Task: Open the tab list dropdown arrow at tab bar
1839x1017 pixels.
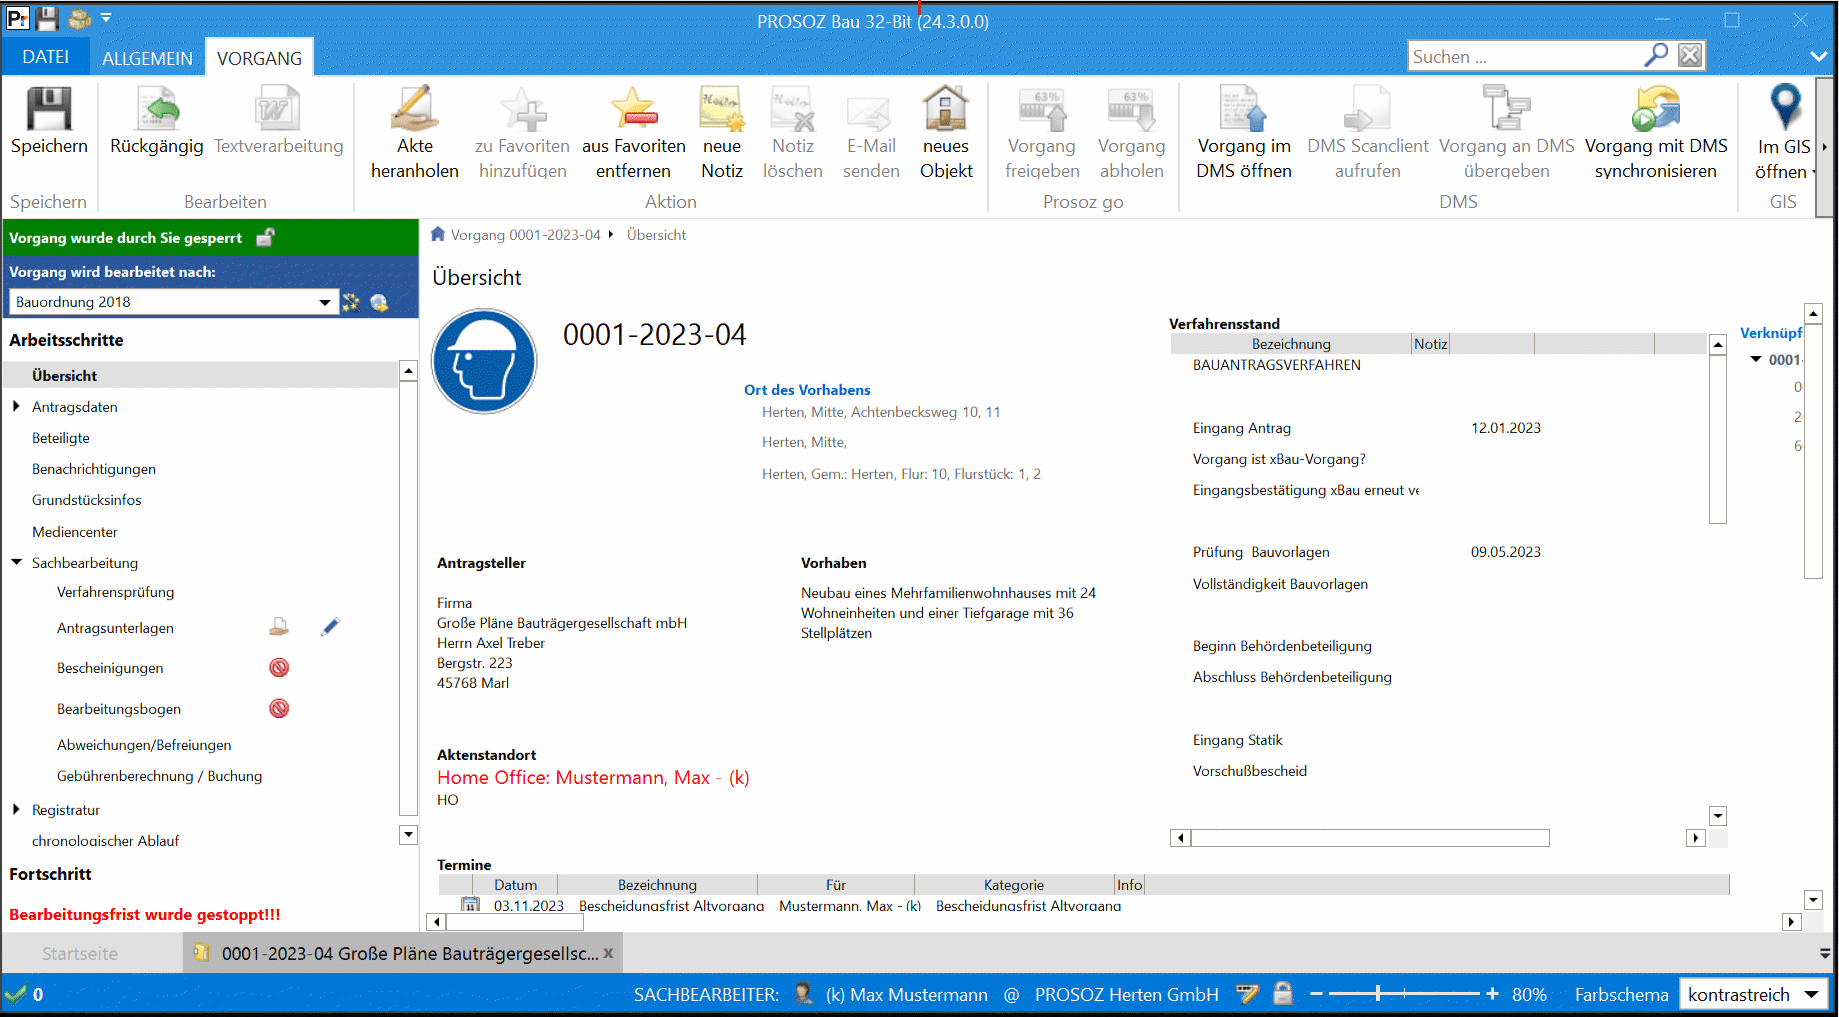Action: (1825, 953)
